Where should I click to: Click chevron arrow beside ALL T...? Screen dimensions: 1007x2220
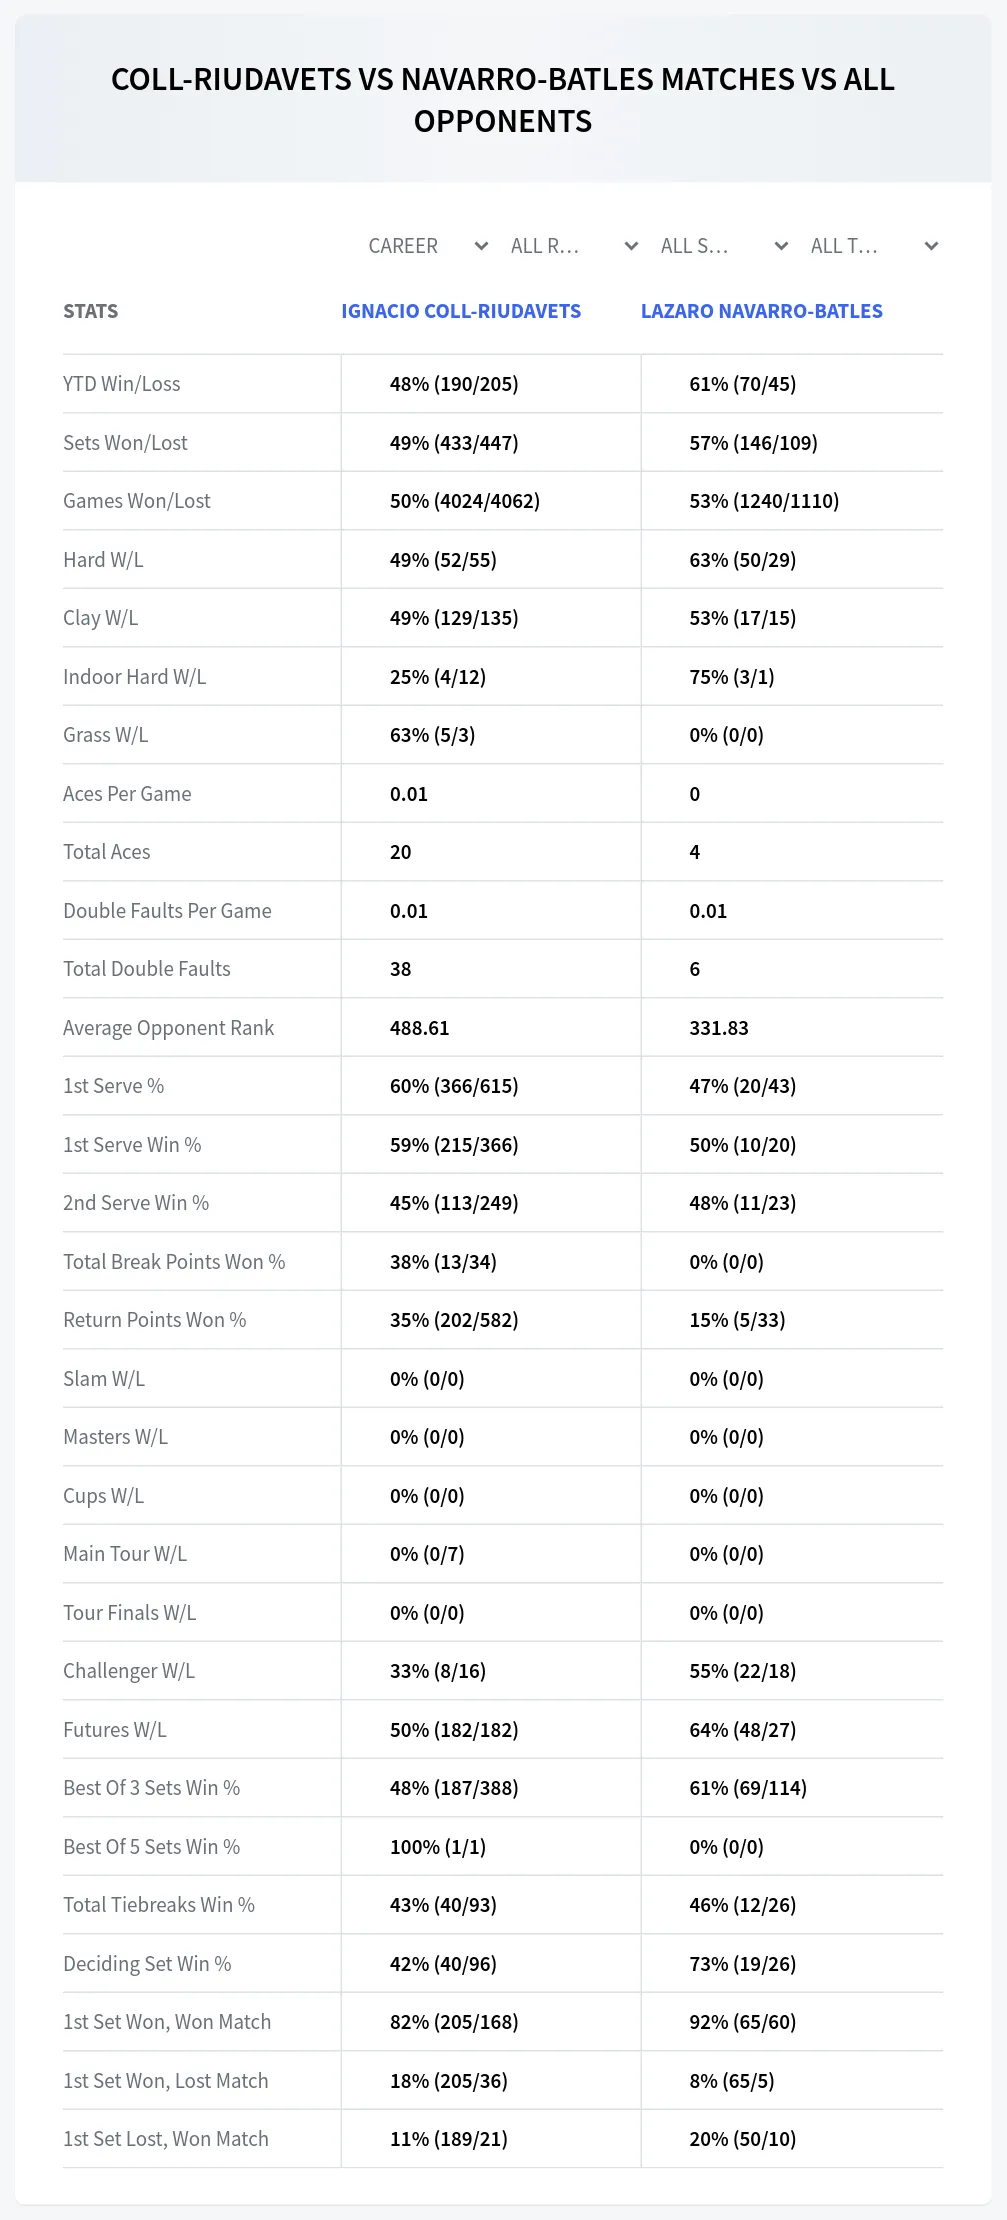(x=931, y=246)
